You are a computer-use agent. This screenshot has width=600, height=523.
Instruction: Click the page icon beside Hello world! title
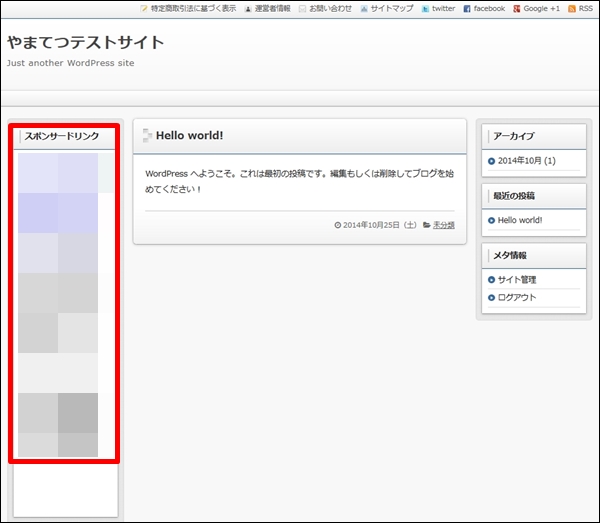[147, 135]
